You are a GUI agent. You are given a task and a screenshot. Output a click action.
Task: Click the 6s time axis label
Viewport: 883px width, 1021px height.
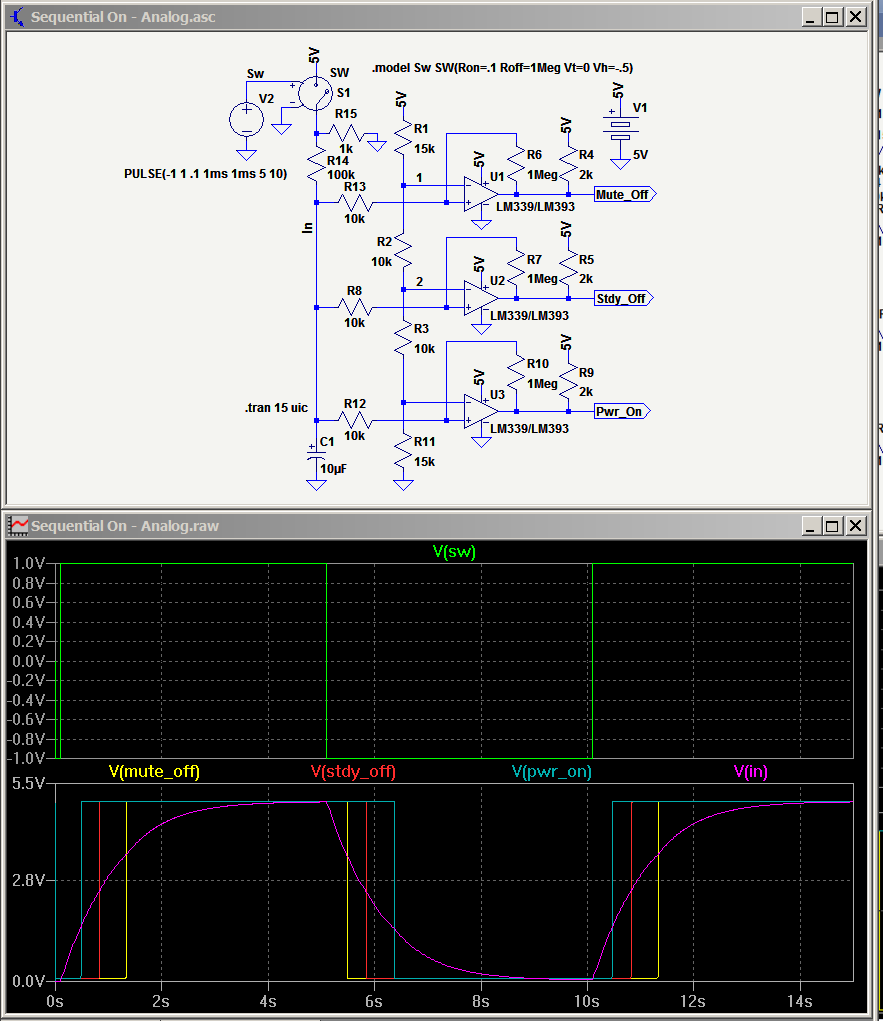(x=374, y=1002)
